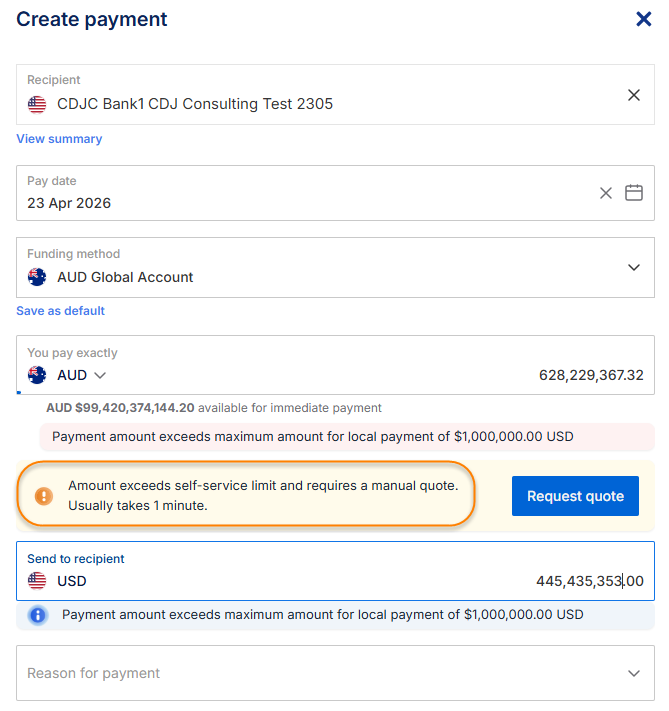The height and width of the screenshot is (711, 669).
Task: Click the US flag beside USD
Action: tap(37, 581)
